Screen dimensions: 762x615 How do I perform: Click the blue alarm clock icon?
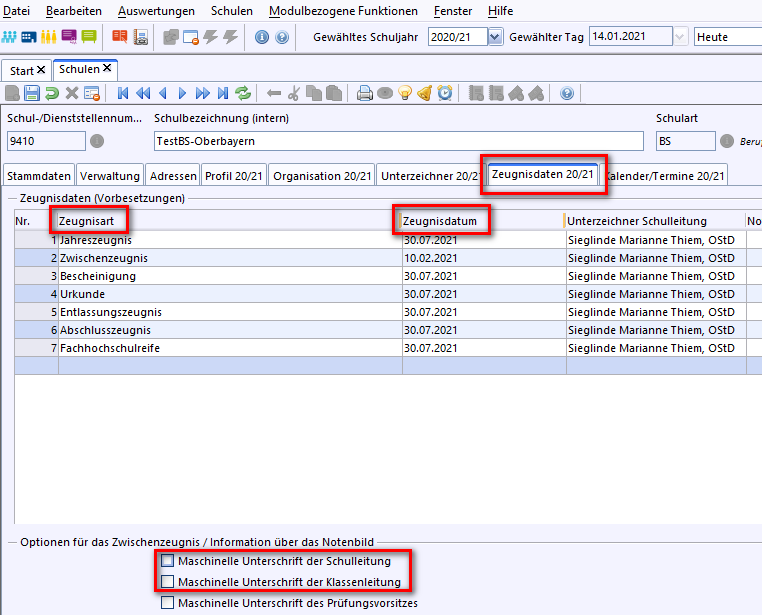pos(445,93)
